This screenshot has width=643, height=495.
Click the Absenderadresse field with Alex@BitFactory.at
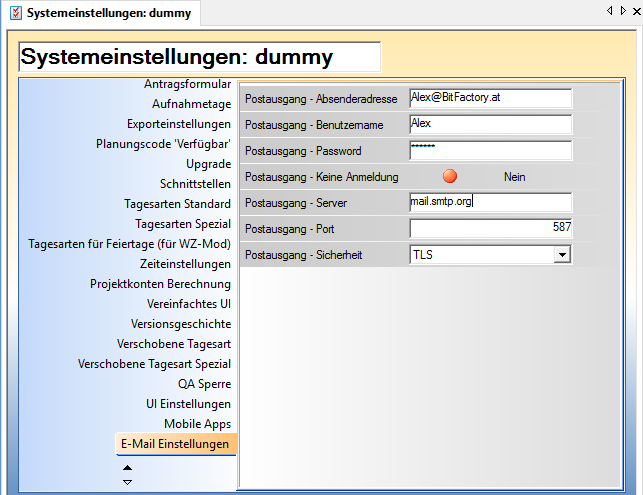point(490,98)
